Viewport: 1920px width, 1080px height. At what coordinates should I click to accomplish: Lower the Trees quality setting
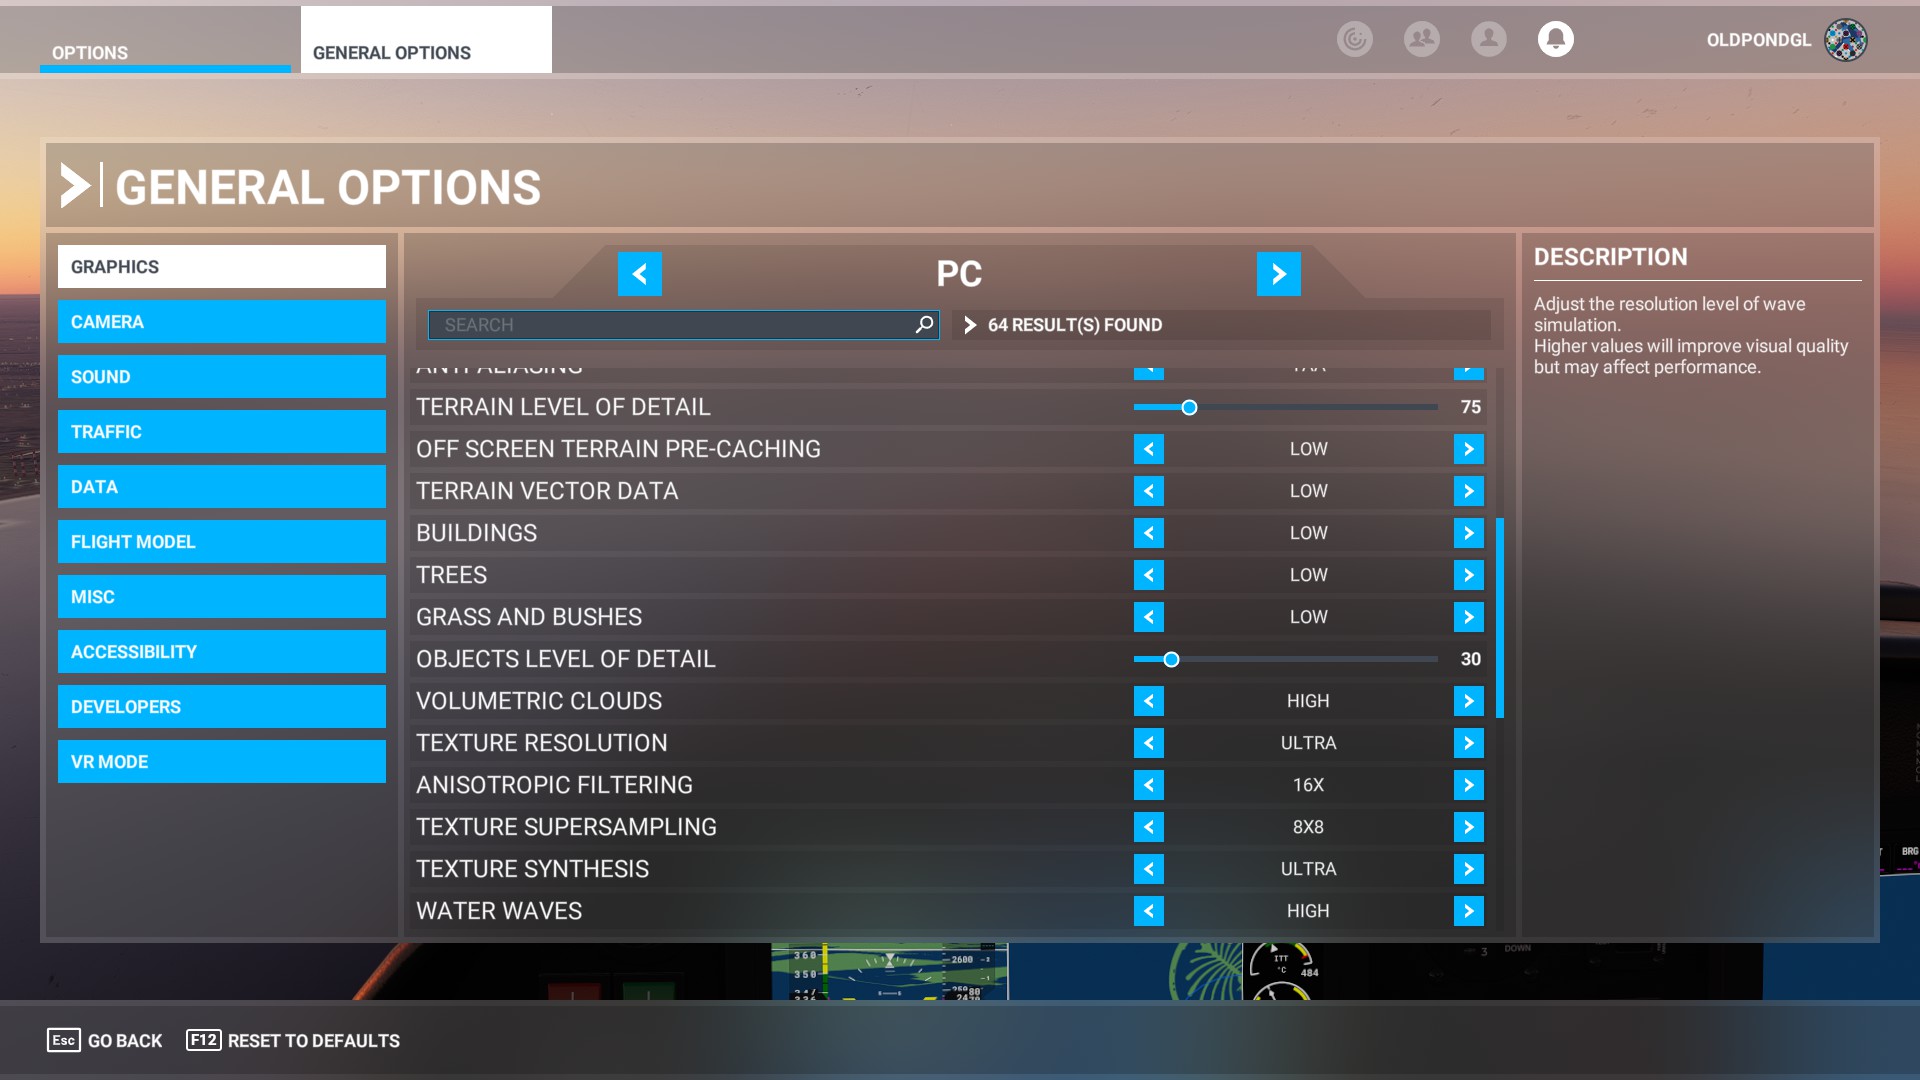[1149, 575]
